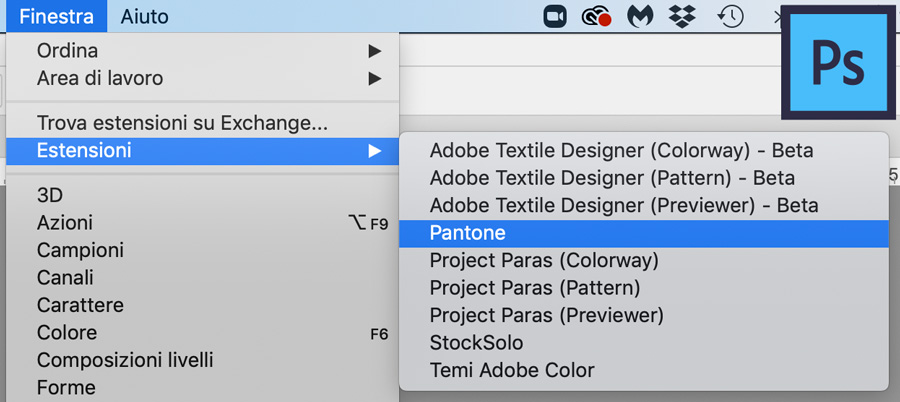Click the Zoom camera menu bar icon
This screenshot has height=402, width=900.
[555, 17]
